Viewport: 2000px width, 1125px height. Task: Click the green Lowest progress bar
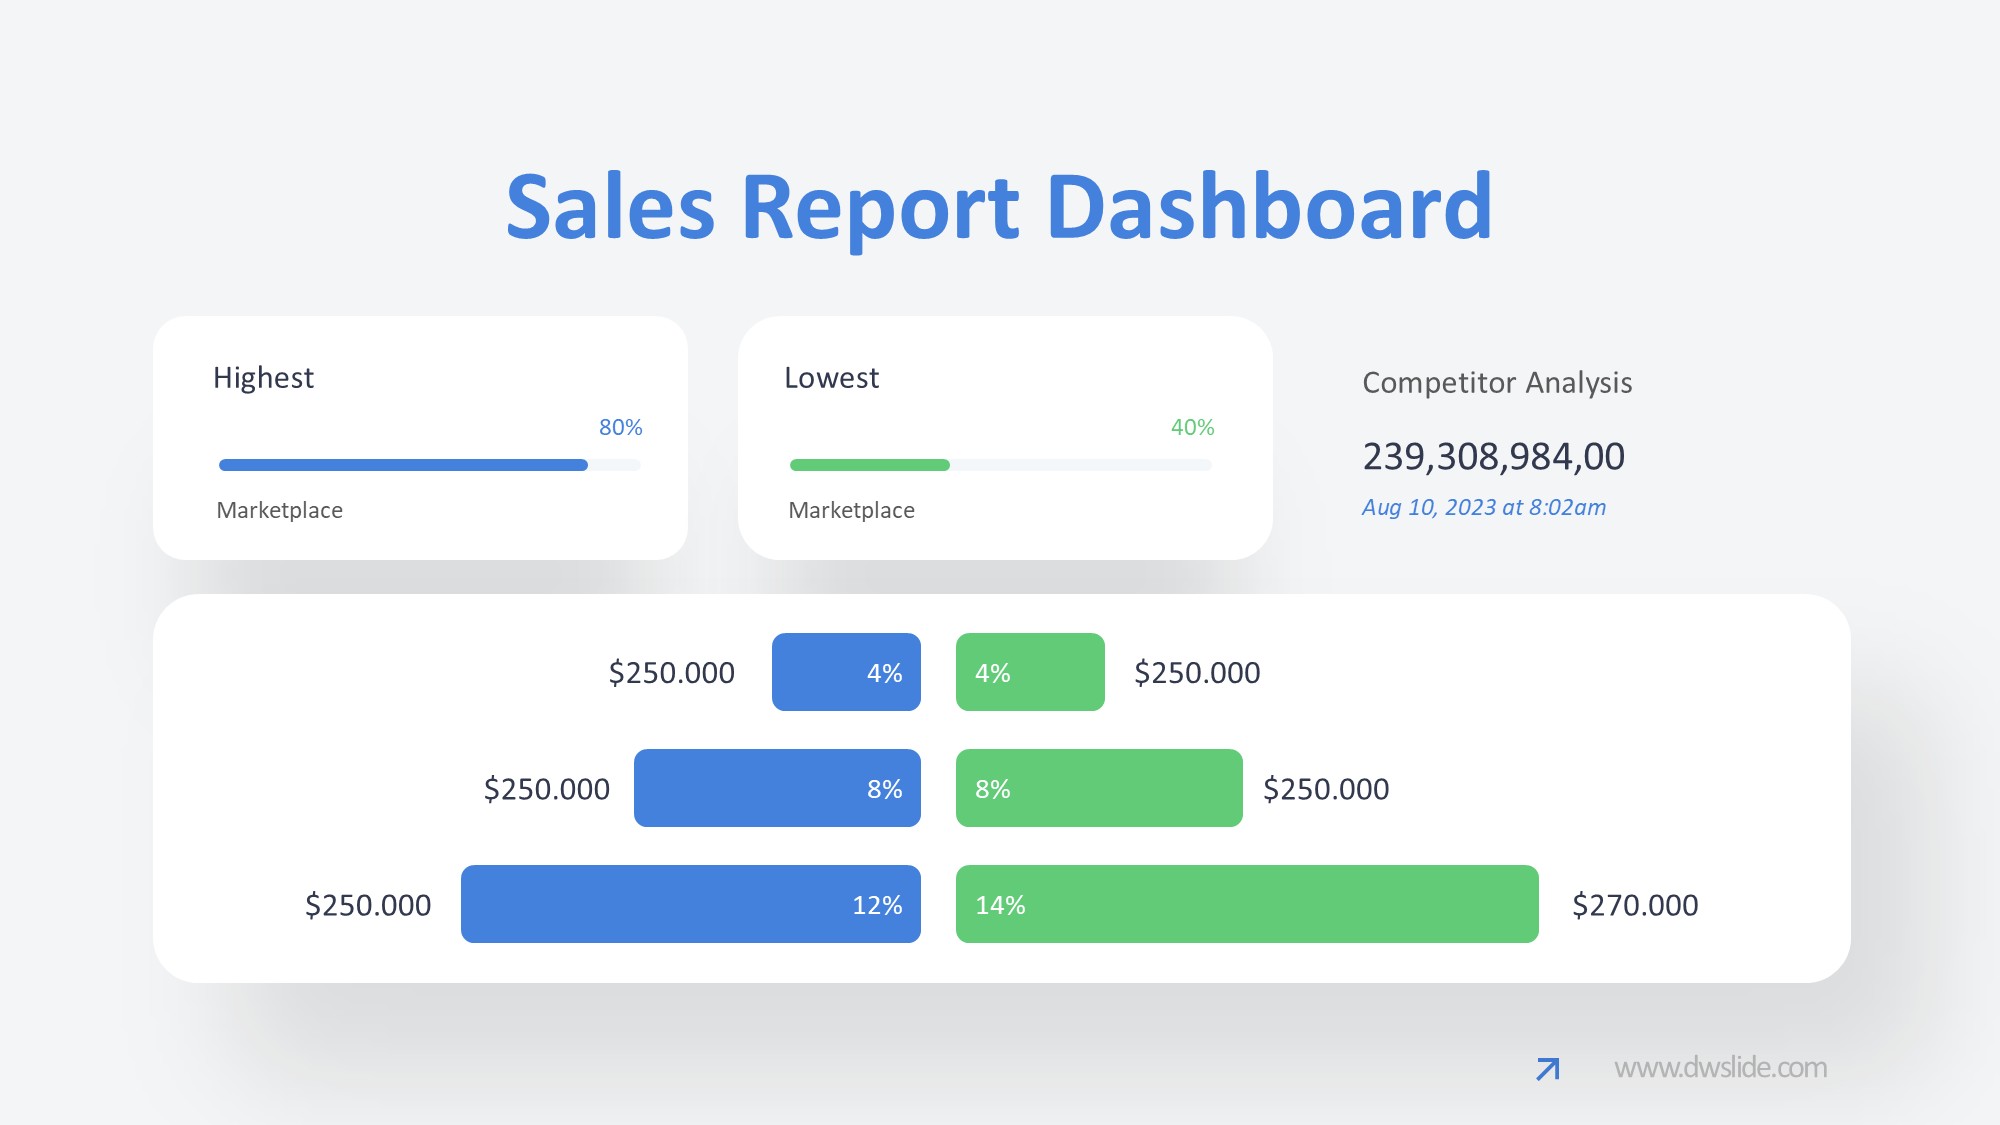(869, 465)
